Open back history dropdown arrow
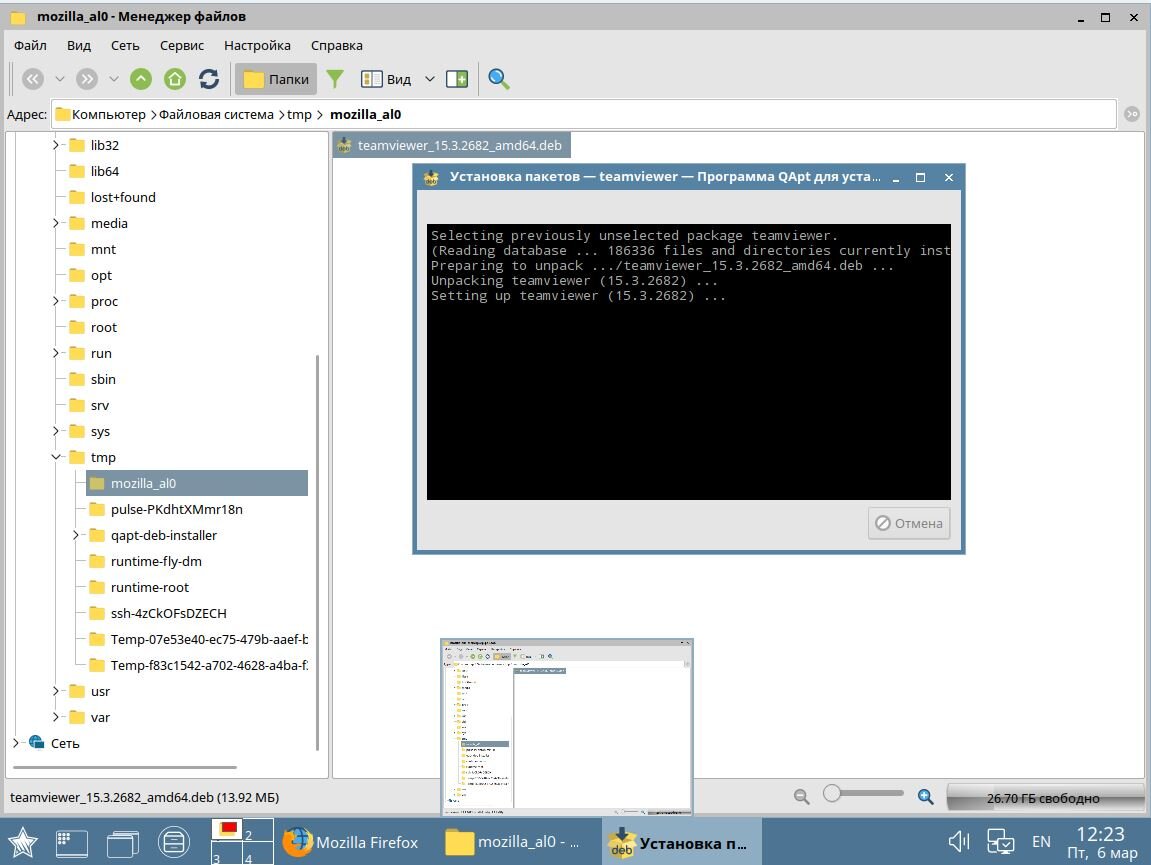This screenshot has width=1151, height=865. tap(60, 79)
